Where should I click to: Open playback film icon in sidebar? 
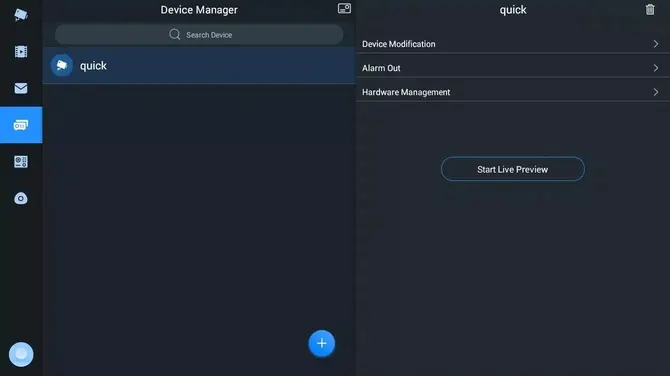coord(21,52)
